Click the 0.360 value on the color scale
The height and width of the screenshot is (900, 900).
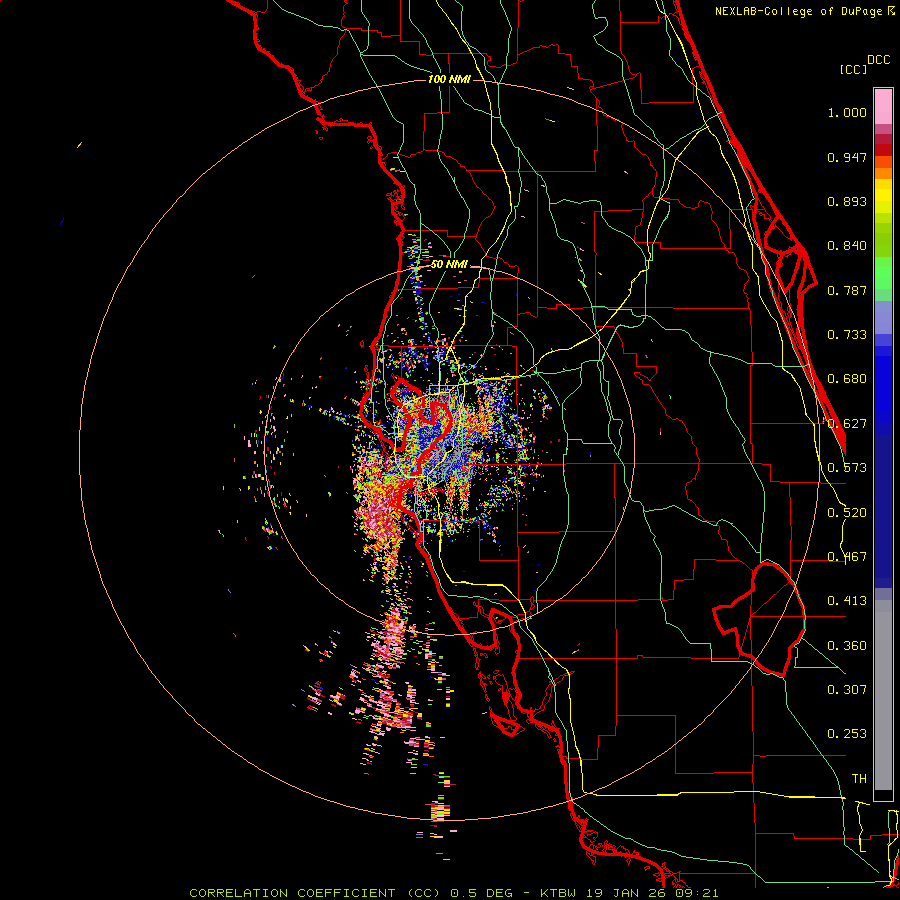(x=847, y=646)
